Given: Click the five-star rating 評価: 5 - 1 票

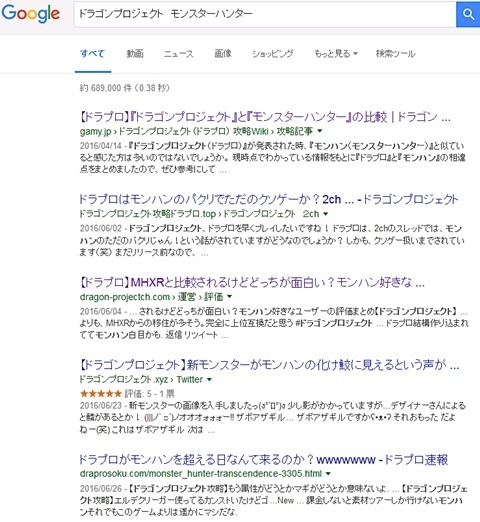Looking at the screenshot, I should click(127, 394).
